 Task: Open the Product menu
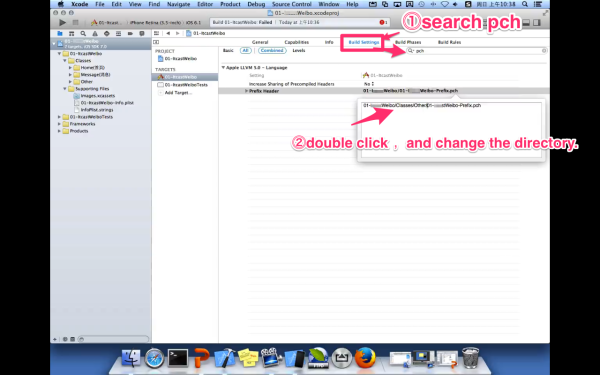point(230,4)
